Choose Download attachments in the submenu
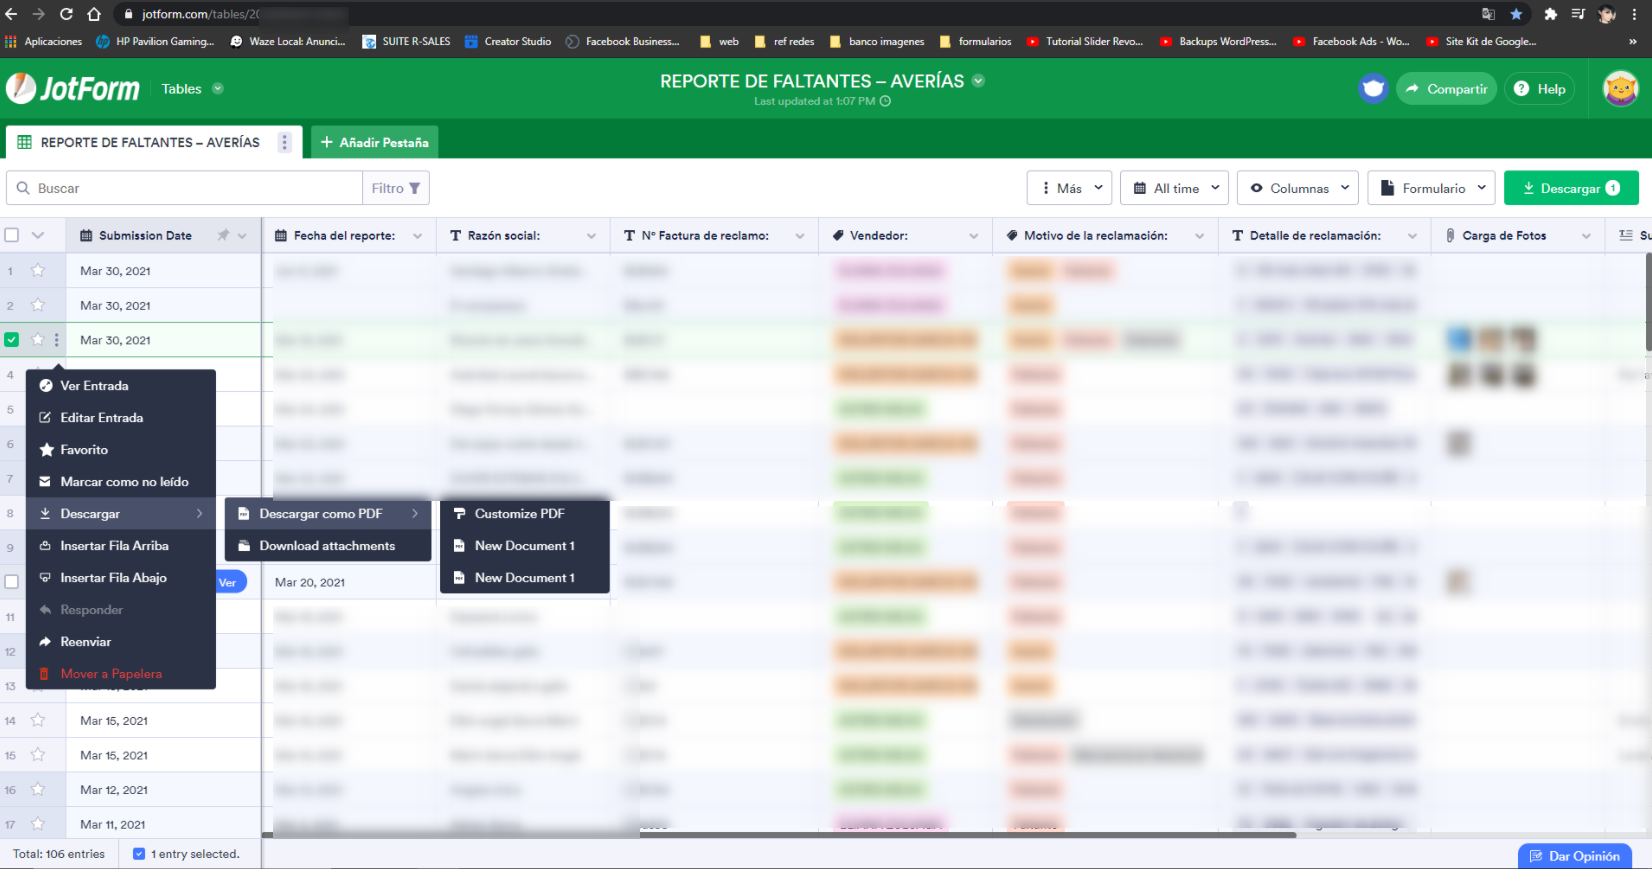The width and height of the screenshot is (1652, 869). point(327,546)
